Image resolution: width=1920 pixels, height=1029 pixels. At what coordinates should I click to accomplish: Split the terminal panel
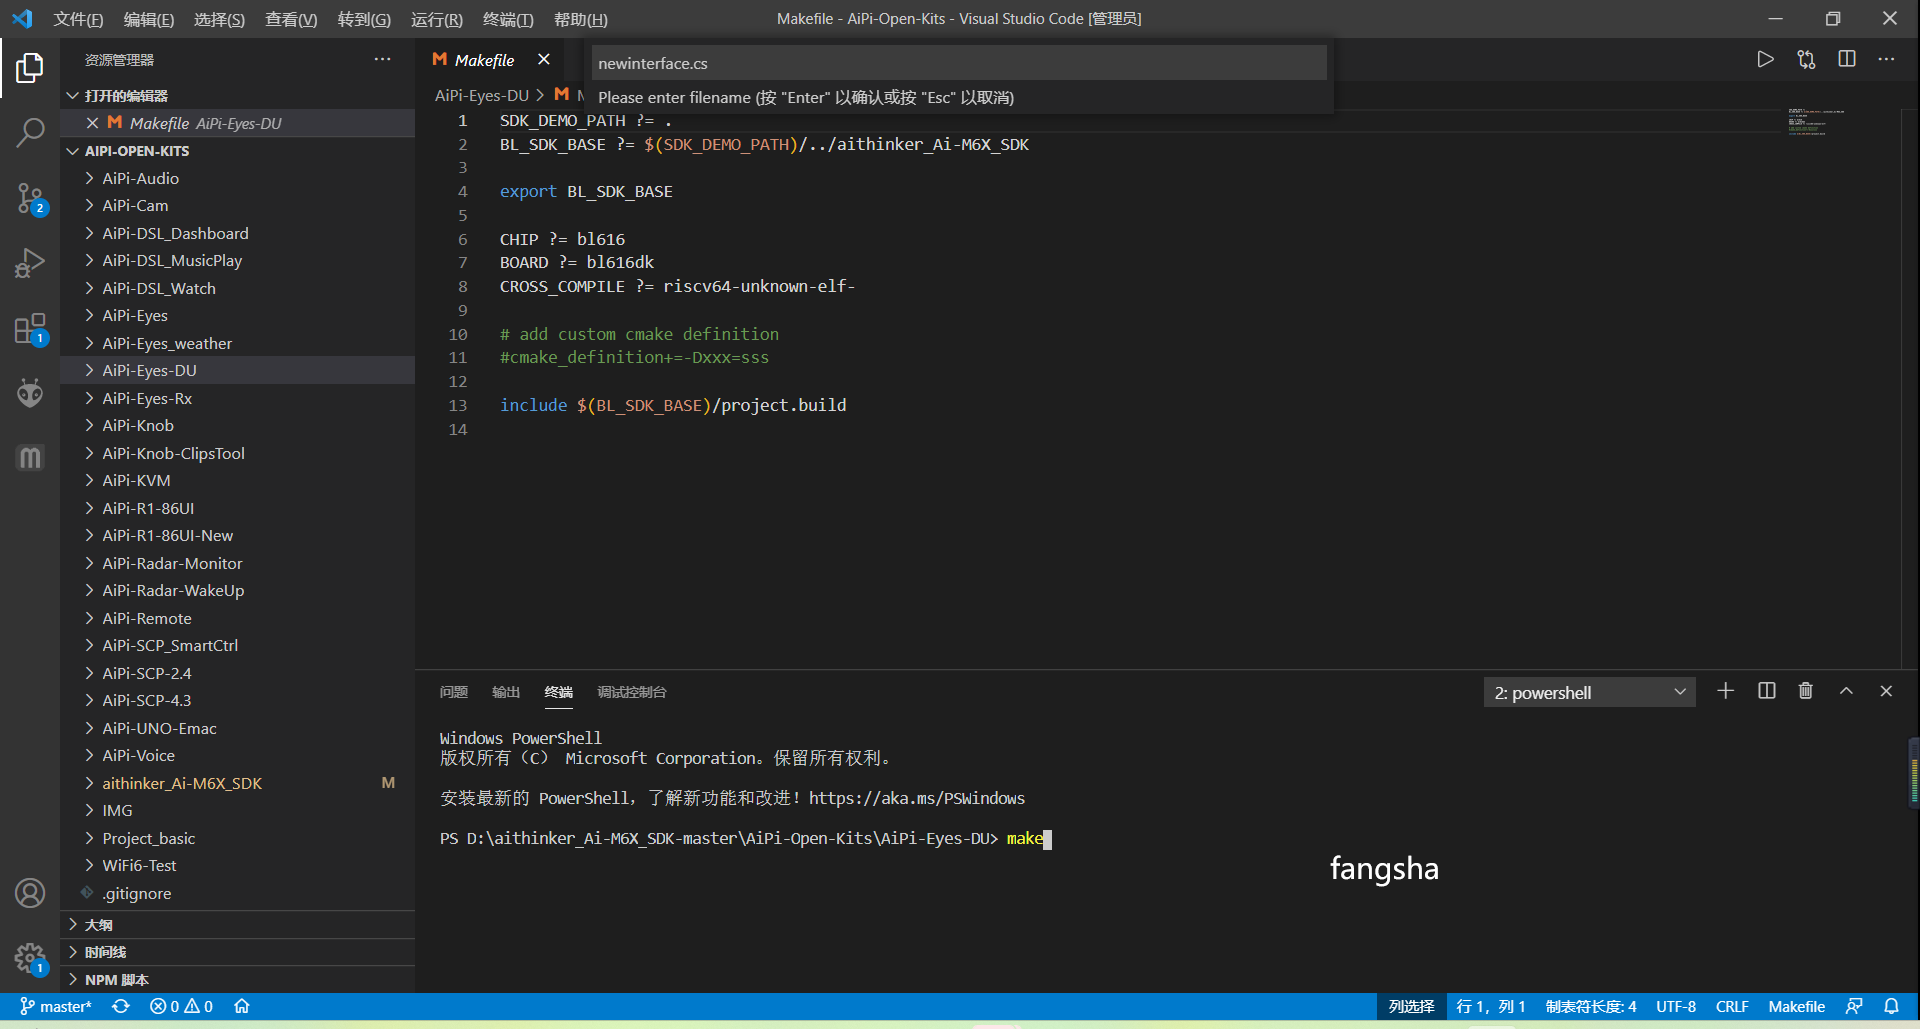[x=1766, y=691]
